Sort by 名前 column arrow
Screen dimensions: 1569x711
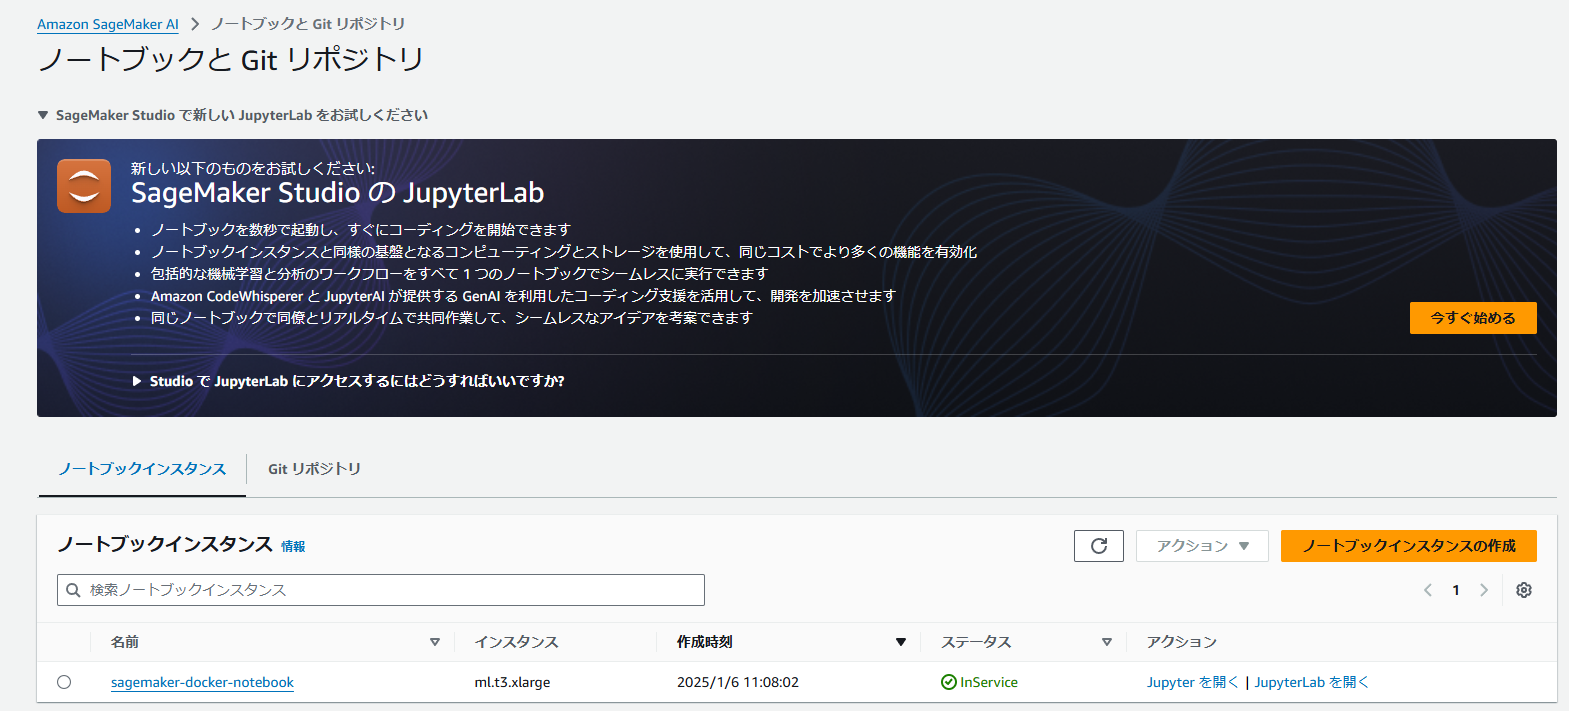(435, 642)
